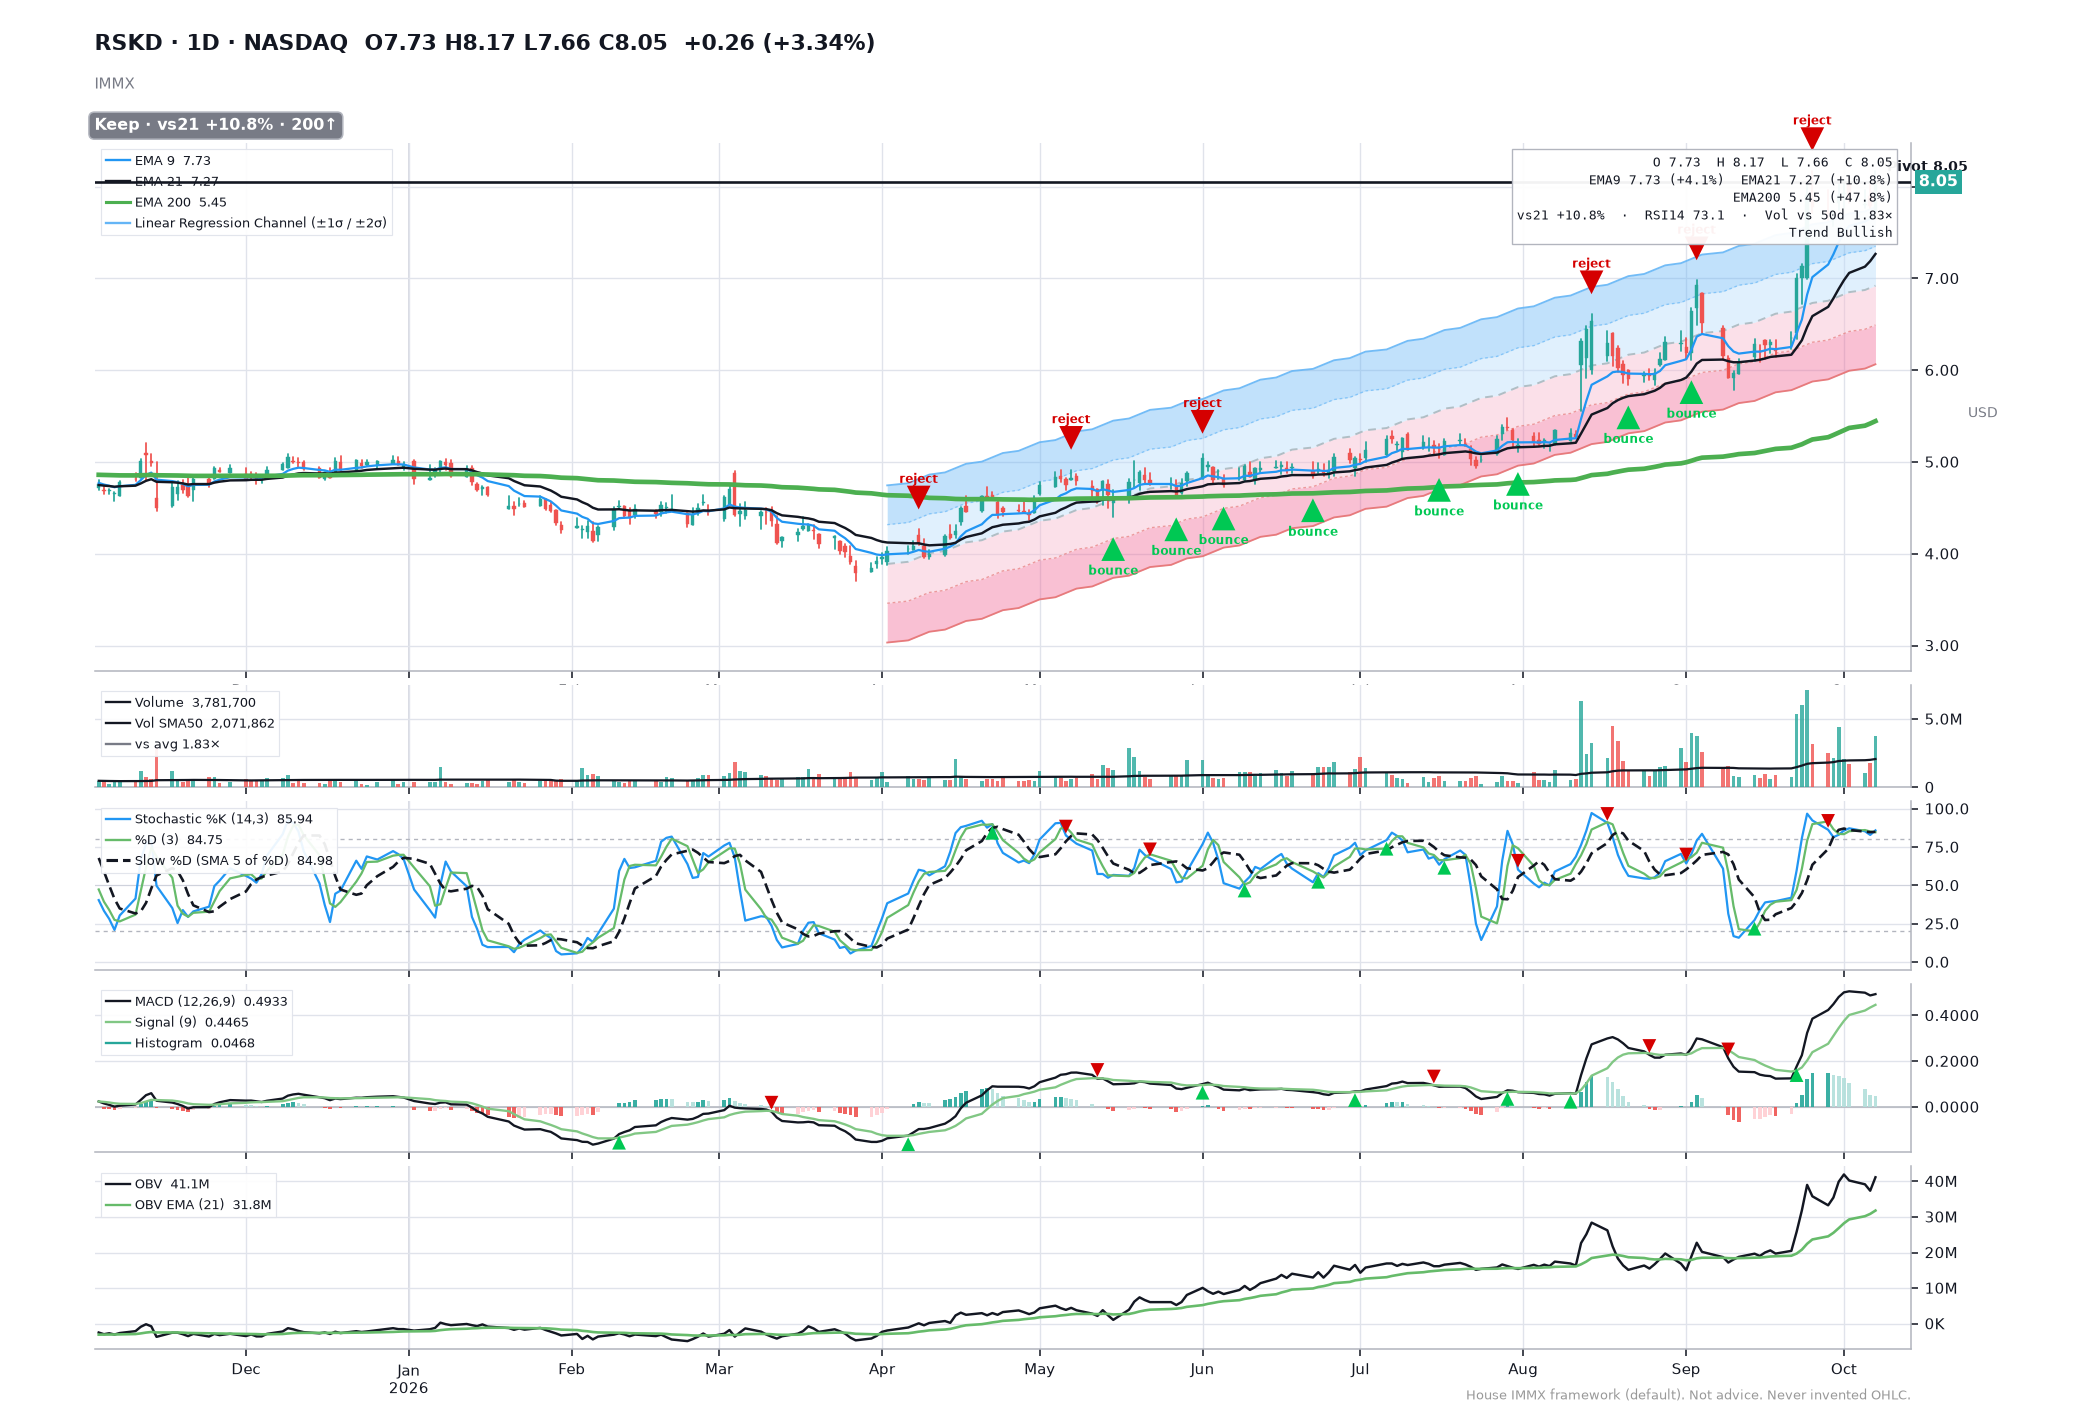
Task: Click the USD currency label on the price axis
Action: coord(1982,412)
